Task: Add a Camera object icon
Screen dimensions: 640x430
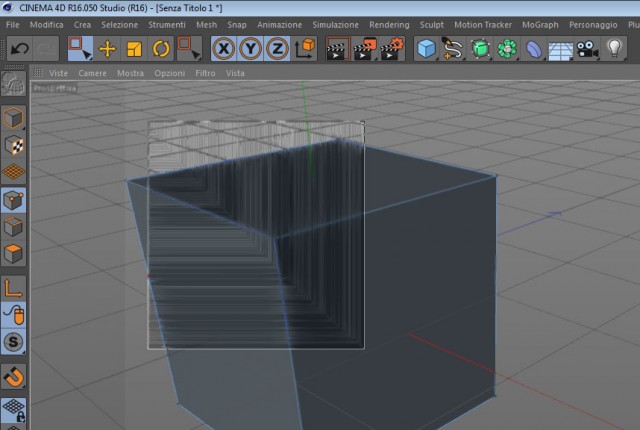Action: pyautogui.click(x=587, y=49)
